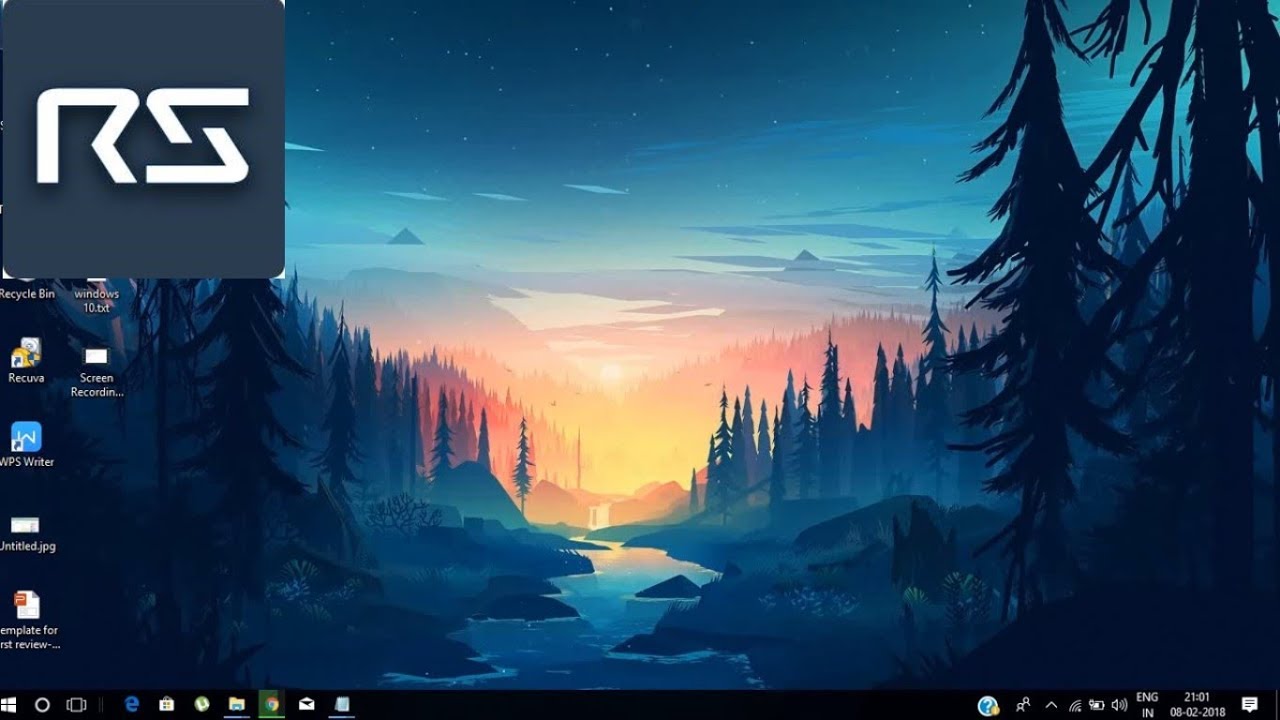The width and height of the screenshot is (1280, 720).
Task: Open Microsoft Store from the taskbar
Action: pyautogui.click(x=167, y=704)
